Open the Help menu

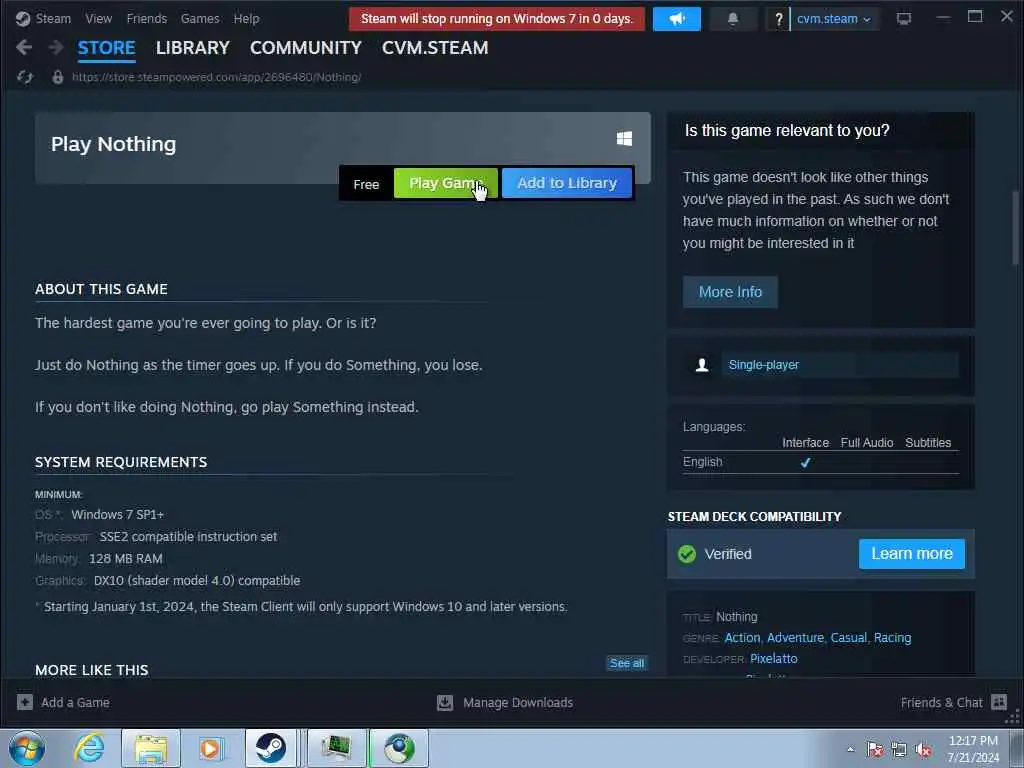click(246, 19)
